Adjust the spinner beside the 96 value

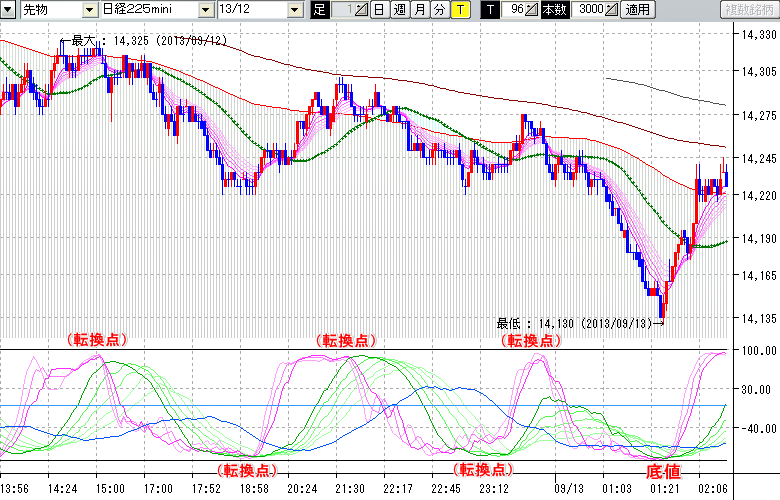(532, 10)
